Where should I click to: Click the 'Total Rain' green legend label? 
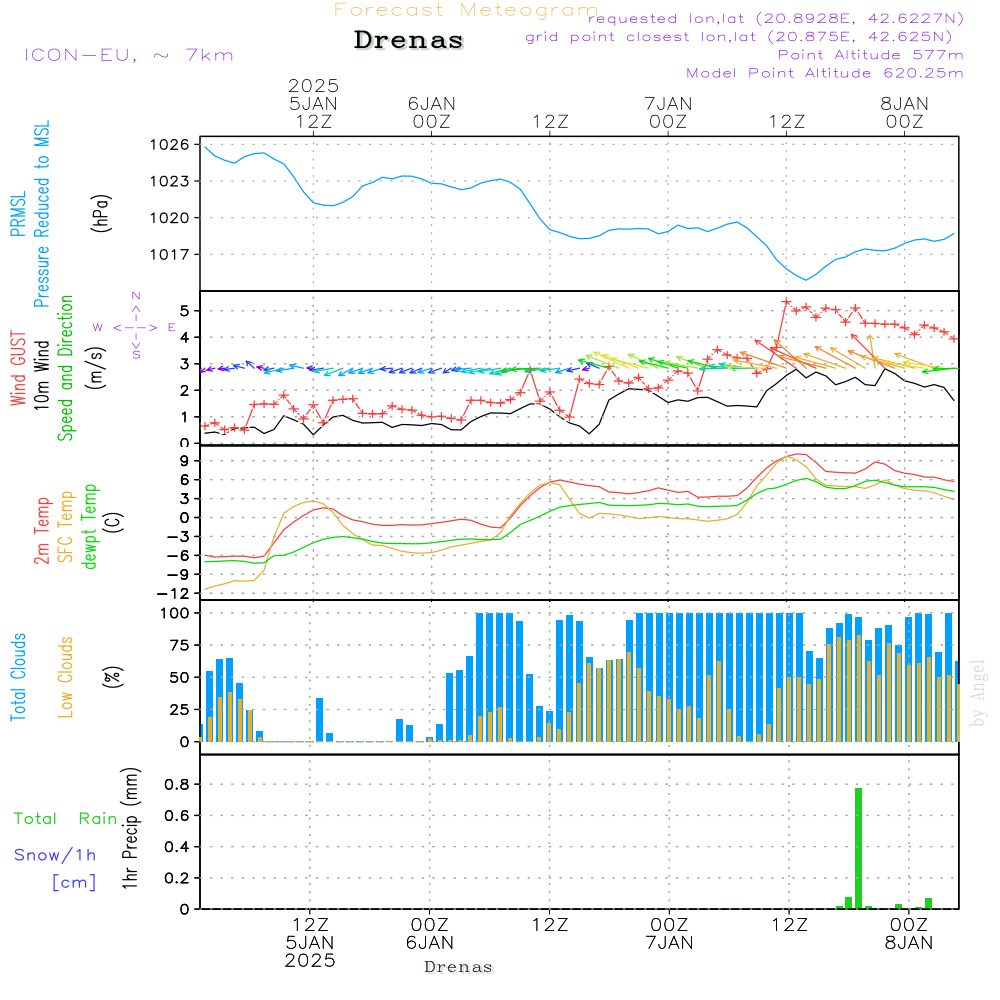[66, 818]
